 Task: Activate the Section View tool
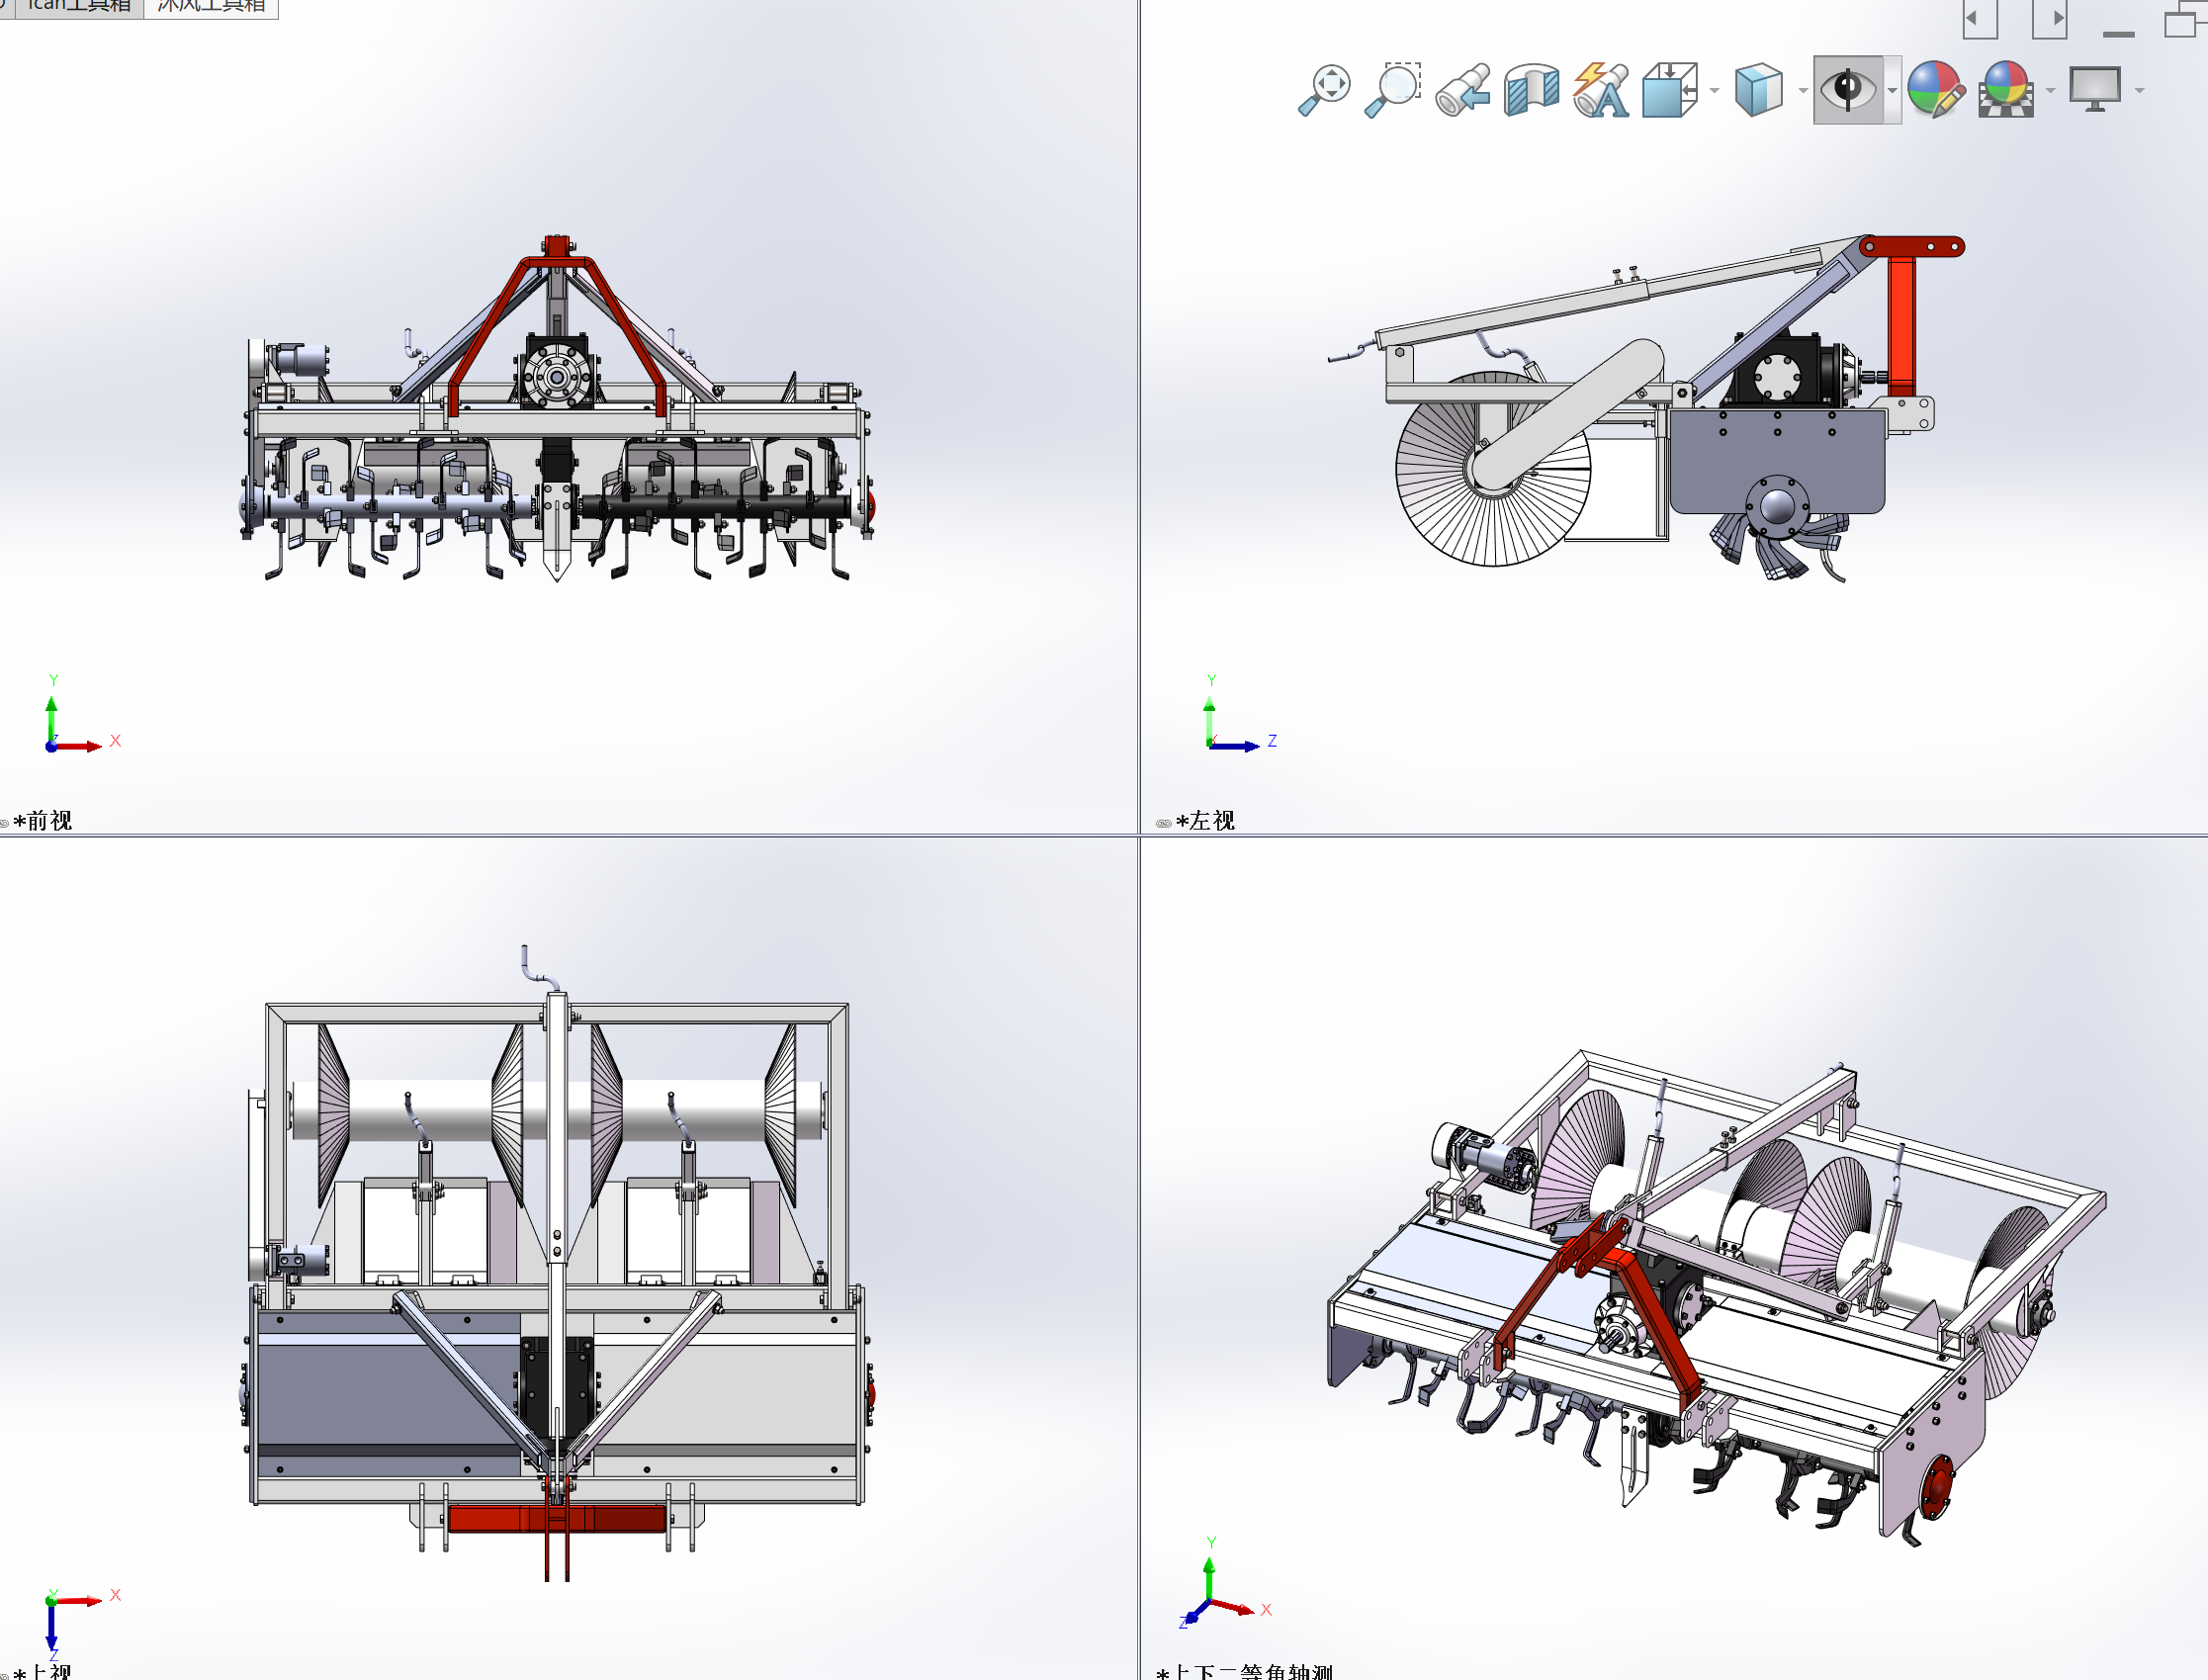pos(1531,91)
